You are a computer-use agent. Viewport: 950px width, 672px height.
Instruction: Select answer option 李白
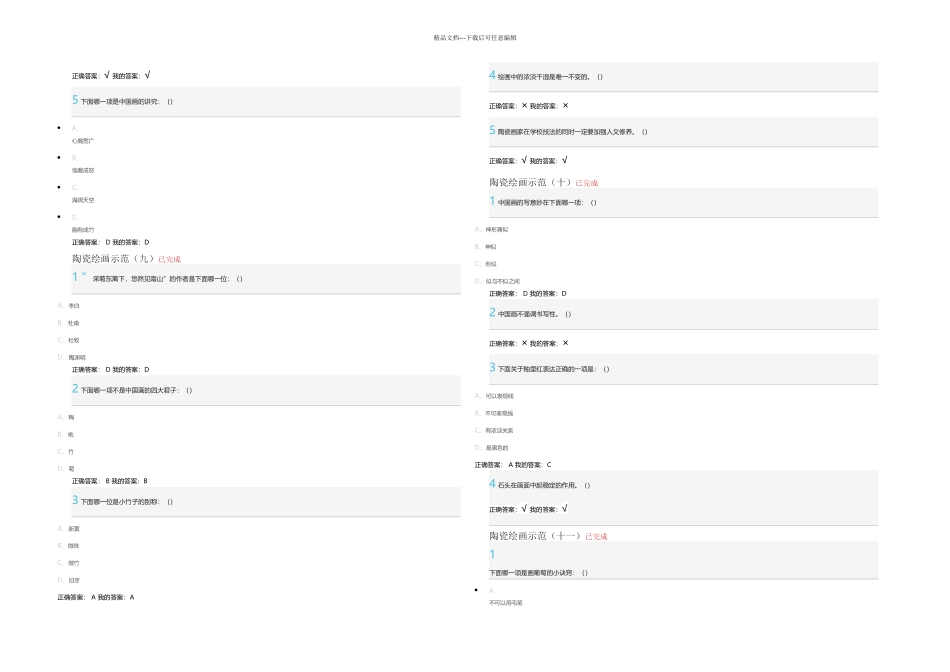74,306
